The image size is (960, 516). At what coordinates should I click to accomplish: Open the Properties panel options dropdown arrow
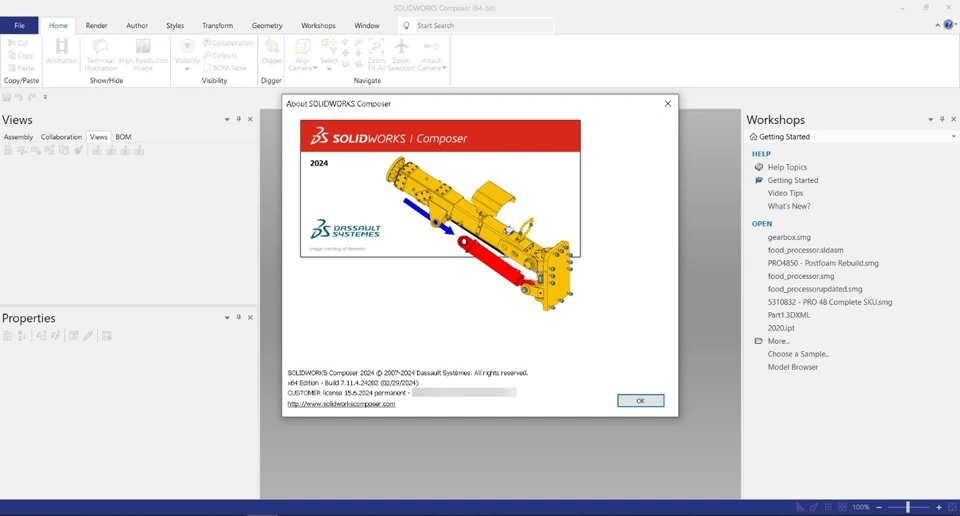(x=227, y=318)
